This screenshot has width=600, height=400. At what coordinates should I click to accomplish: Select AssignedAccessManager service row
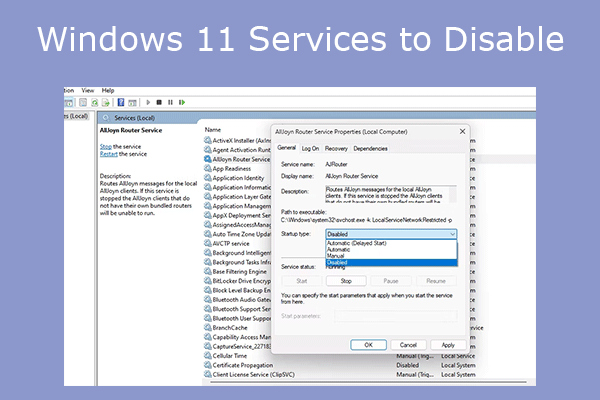[237, 225]
